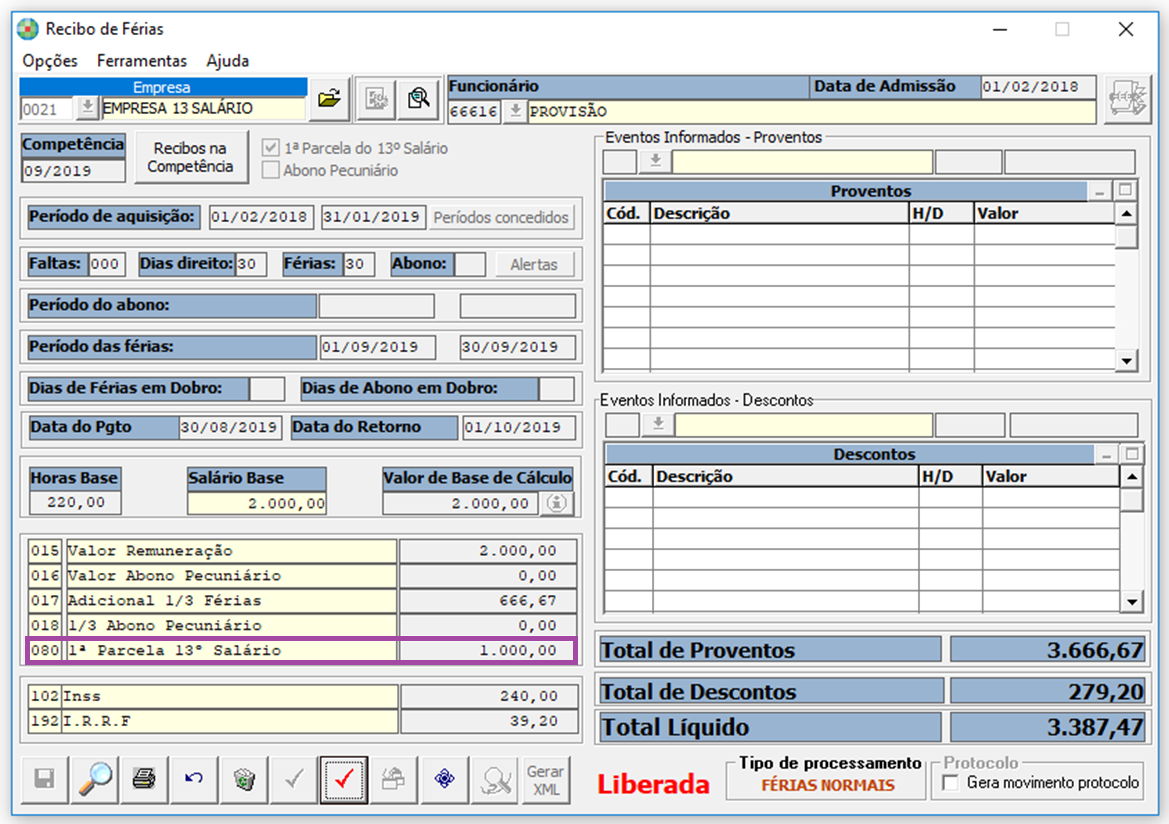Select row 192 I.R.R.F
The image size is (1169, 824).
[x=303, y=721]
